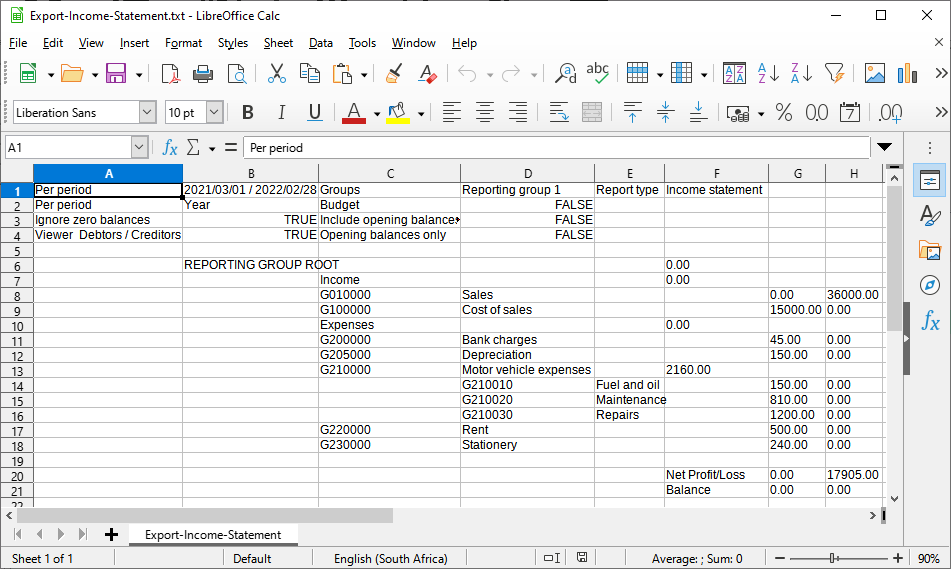Image resolution: width=951 pixels, height=569 pixels.
Task: Click the add new sheet plus button
Action: point(111,535)
